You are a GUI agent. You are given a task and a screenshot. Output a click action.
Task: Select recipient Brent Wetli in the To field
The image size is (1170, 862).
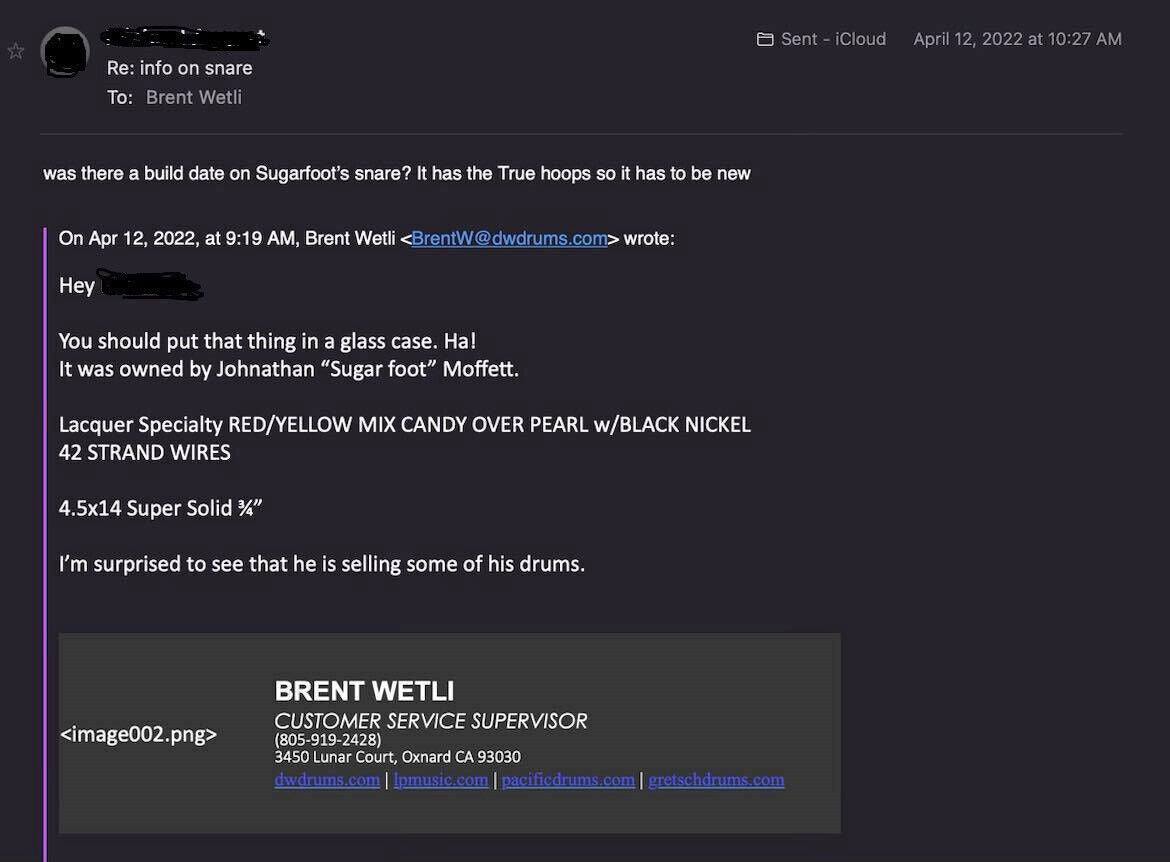coord(194,97)
